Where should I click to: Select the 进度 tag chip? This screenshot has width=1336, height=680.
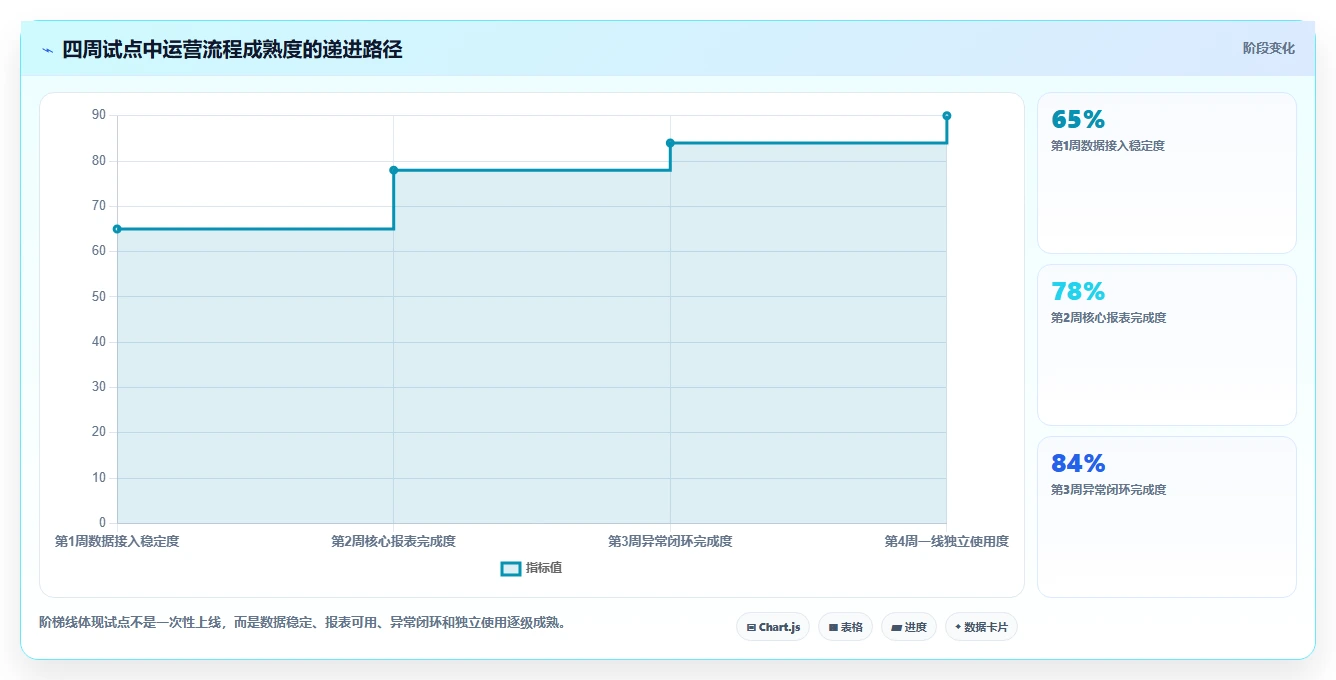908,627
